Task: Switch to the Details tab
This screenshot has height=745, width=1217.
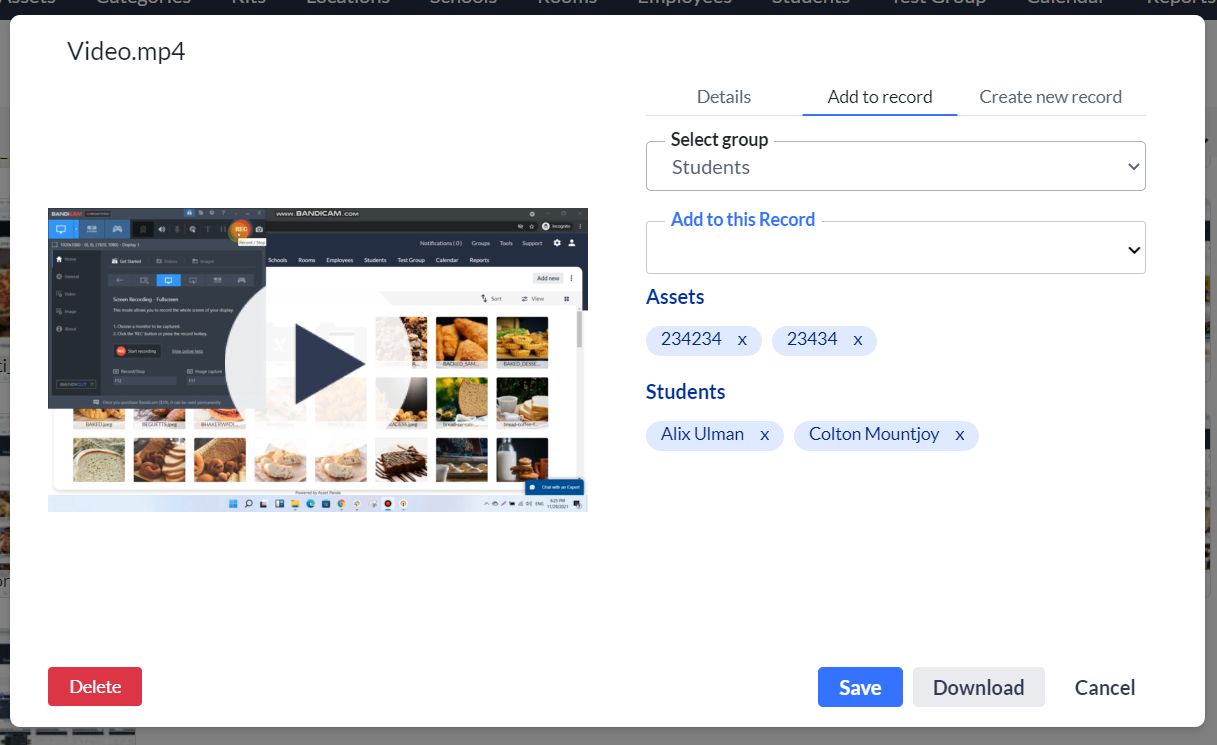Action: [x=724, y=97]
